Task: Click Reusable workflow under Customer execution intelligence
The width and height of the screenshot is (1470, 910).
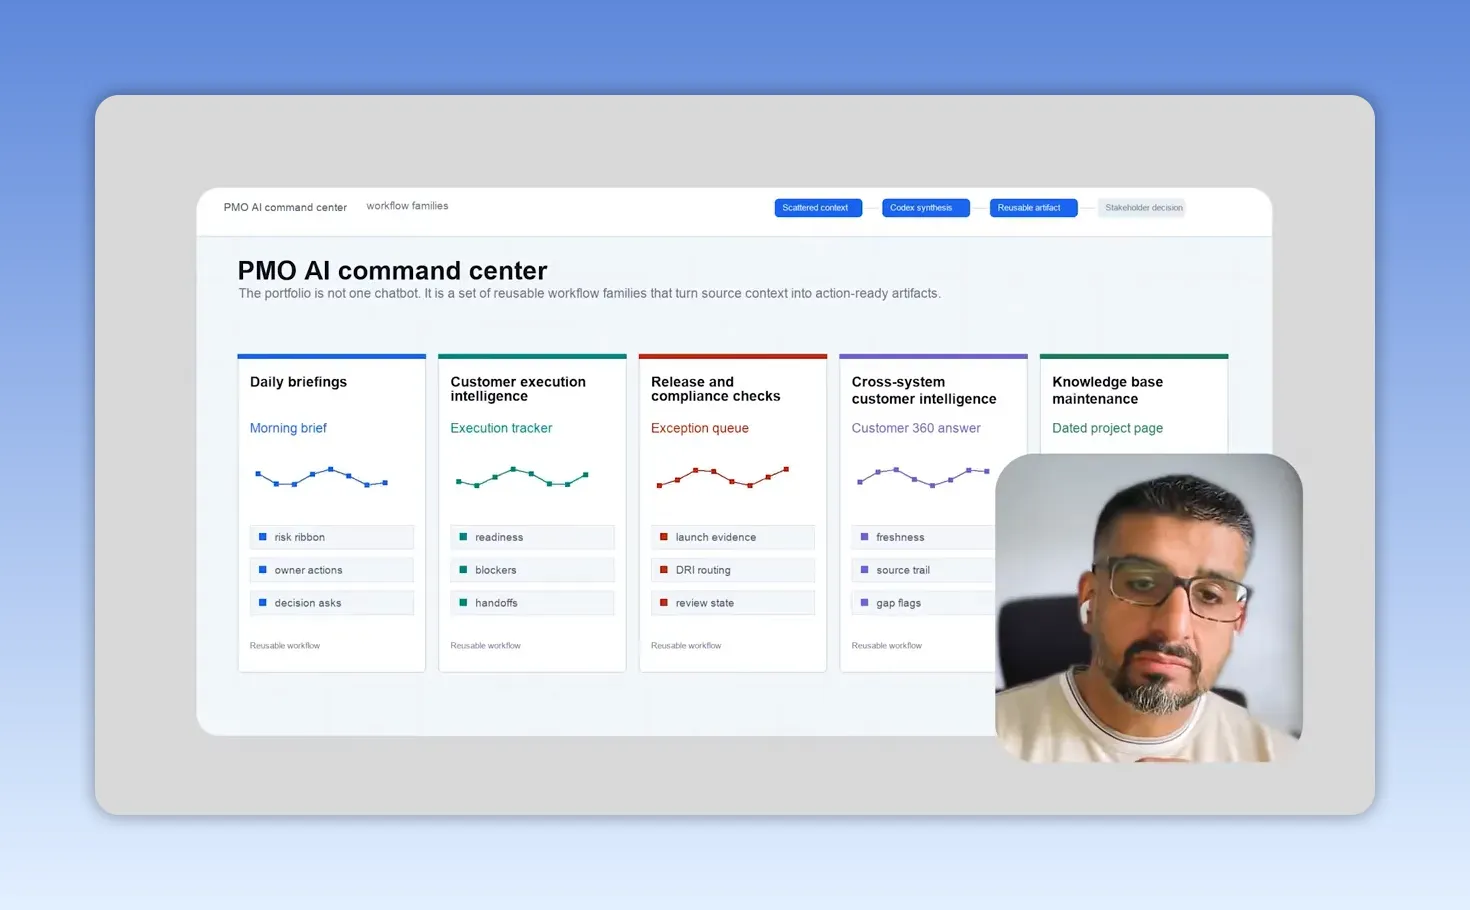Action: click(x=485, y=646)
